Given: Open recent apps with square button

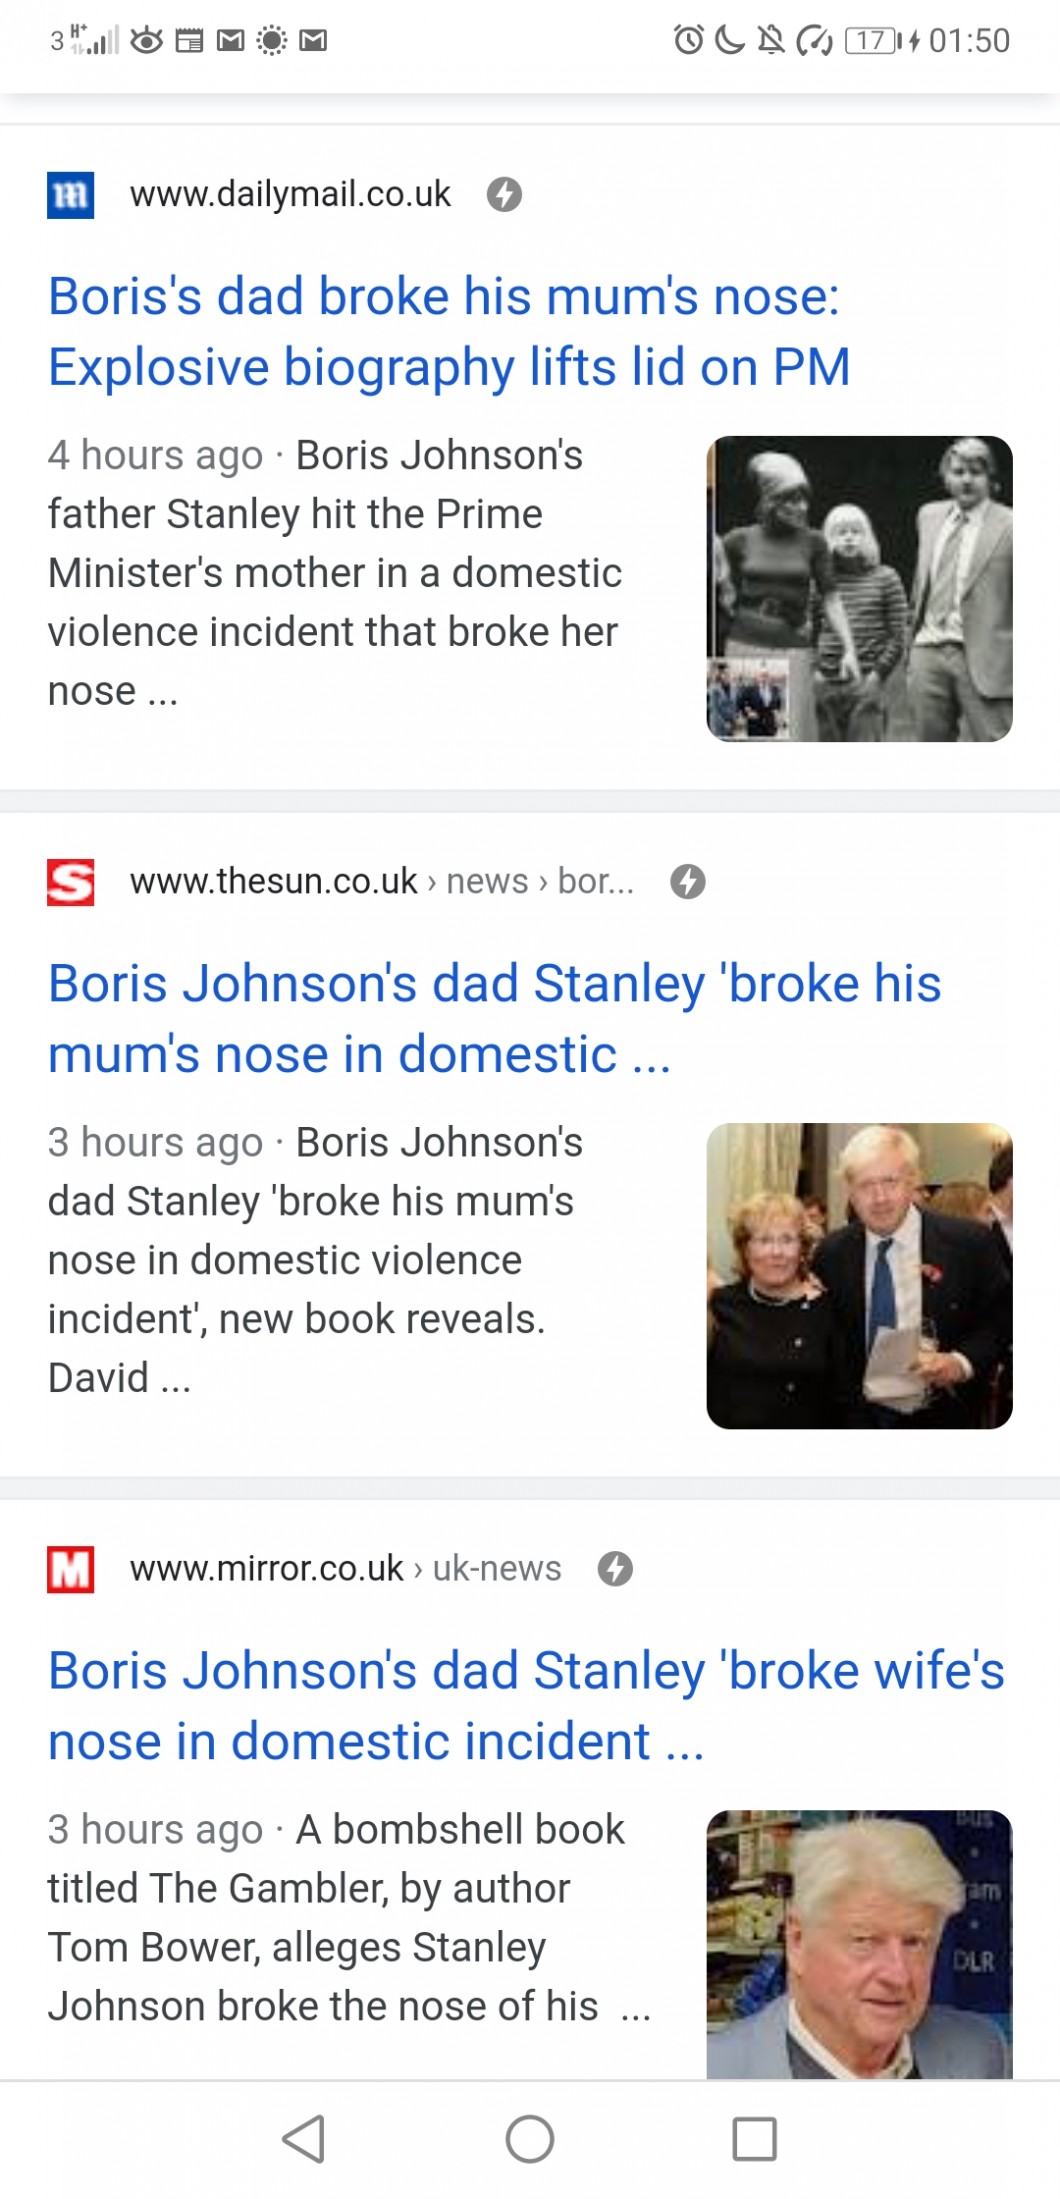Looking at the screenshot, I should pyautogui.click(x=754, y=2139).
